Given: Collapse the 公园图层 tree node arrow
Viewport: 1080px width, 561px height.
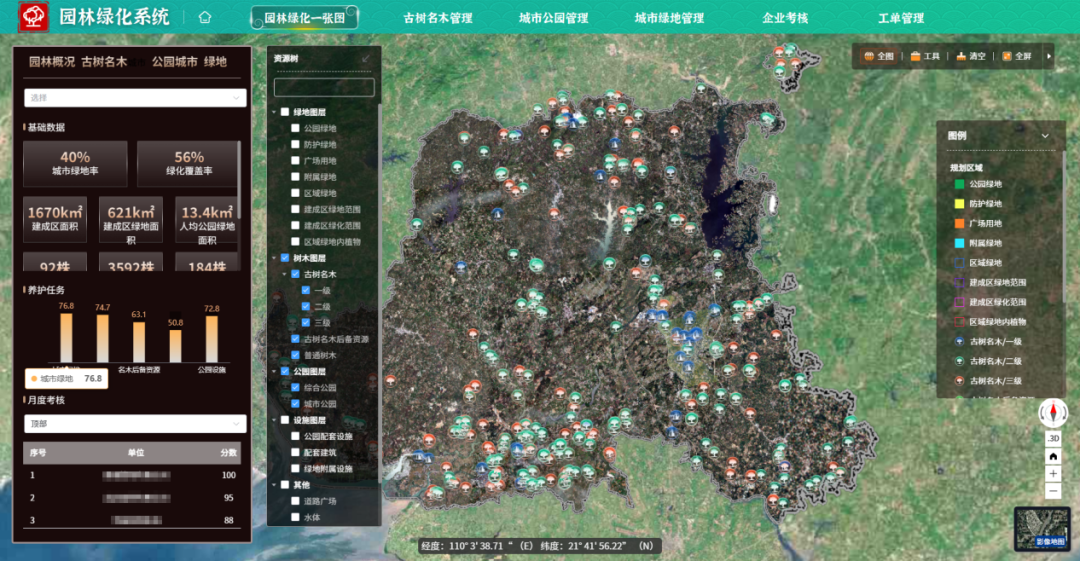Looking at the screenshot, I should click(x=274, y=371).
